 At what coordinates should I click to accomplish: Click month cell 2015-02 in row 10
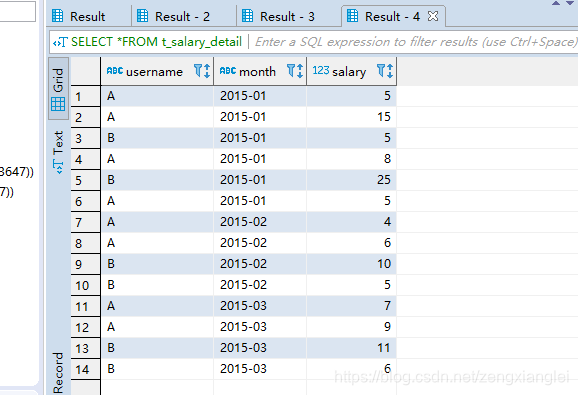260,285
